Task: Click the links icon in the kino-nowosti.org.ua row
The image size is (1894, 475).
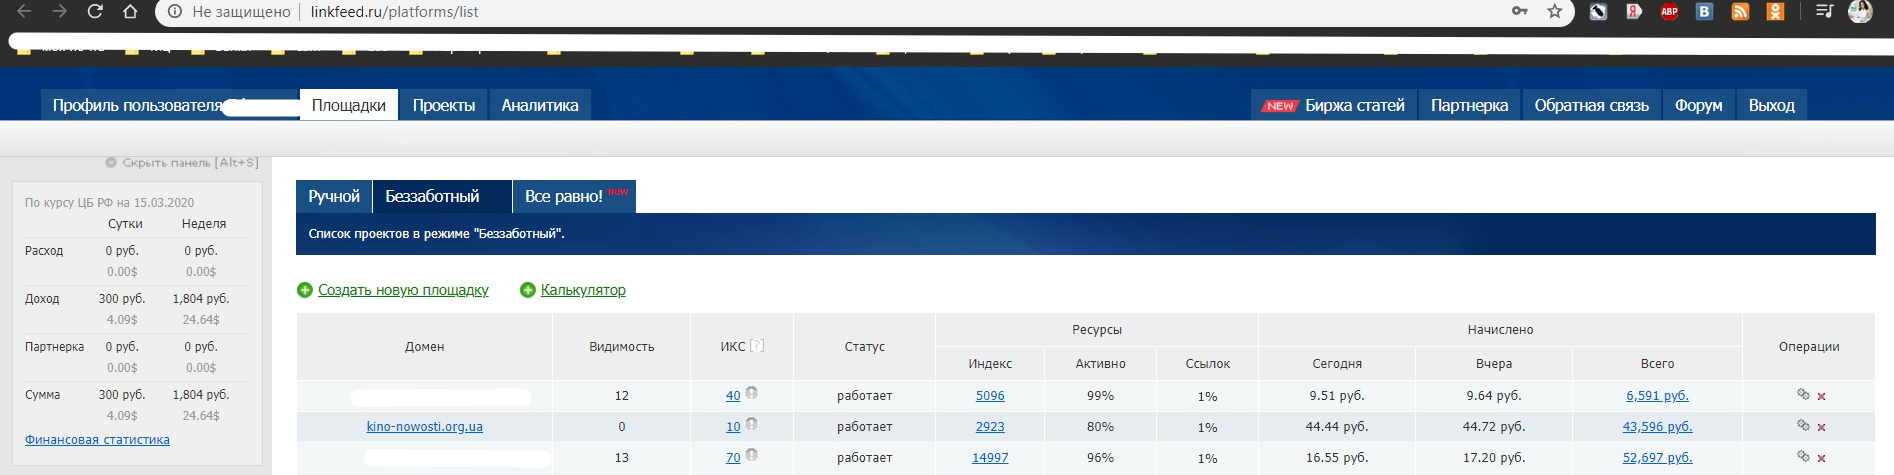Action: point(1803,426)
